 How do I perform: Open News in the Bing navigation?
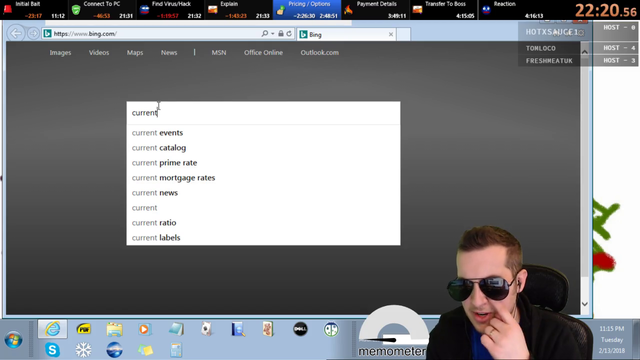click(169, 53)
